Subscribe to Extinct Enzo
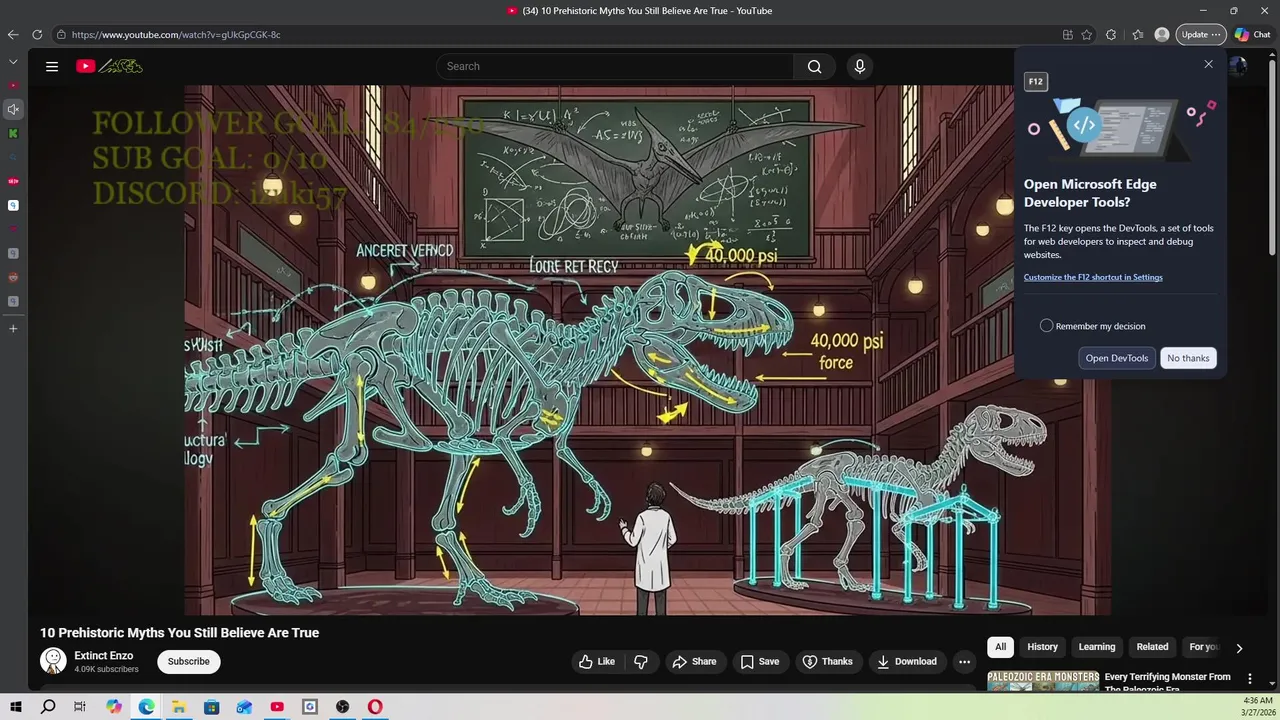This screenshot has height=720, width=1280. [188, 661]
